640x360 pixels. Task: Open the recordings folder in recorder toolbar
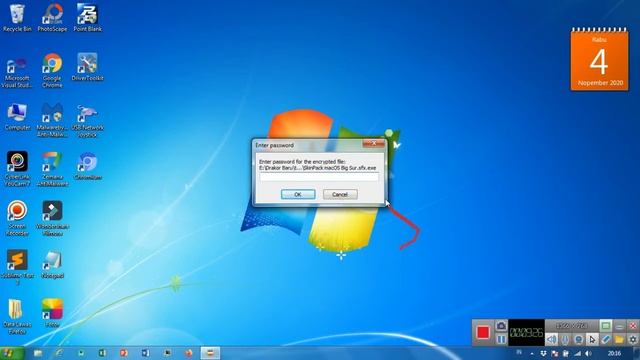click(x=619, y=339)
